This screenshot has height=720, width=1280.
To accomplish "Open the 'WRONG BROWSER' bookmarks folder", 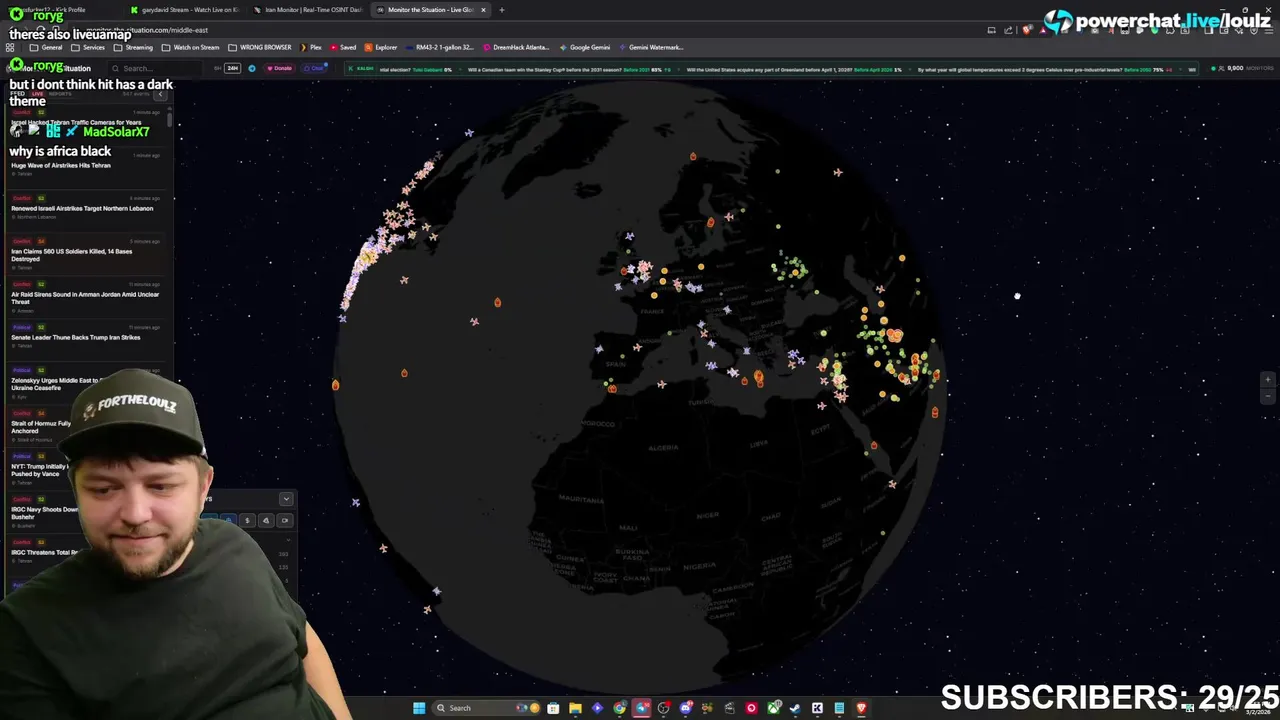I will [x=260, y=47].
